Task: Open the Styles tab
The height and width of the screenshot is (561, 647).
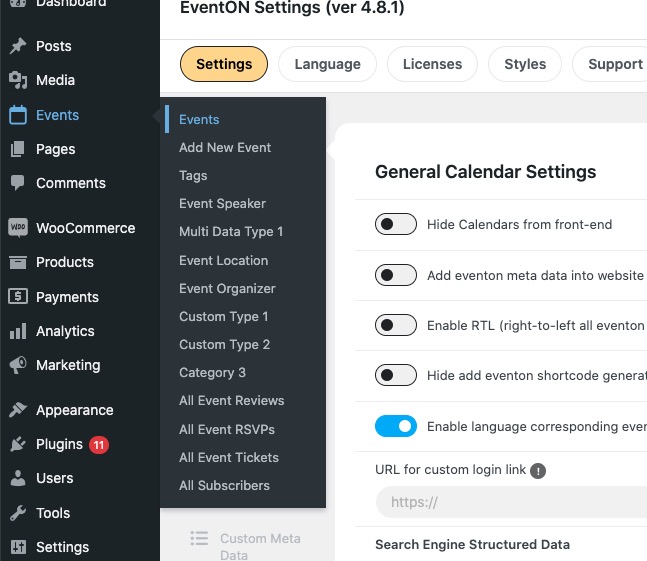Action: pos(525,64)
